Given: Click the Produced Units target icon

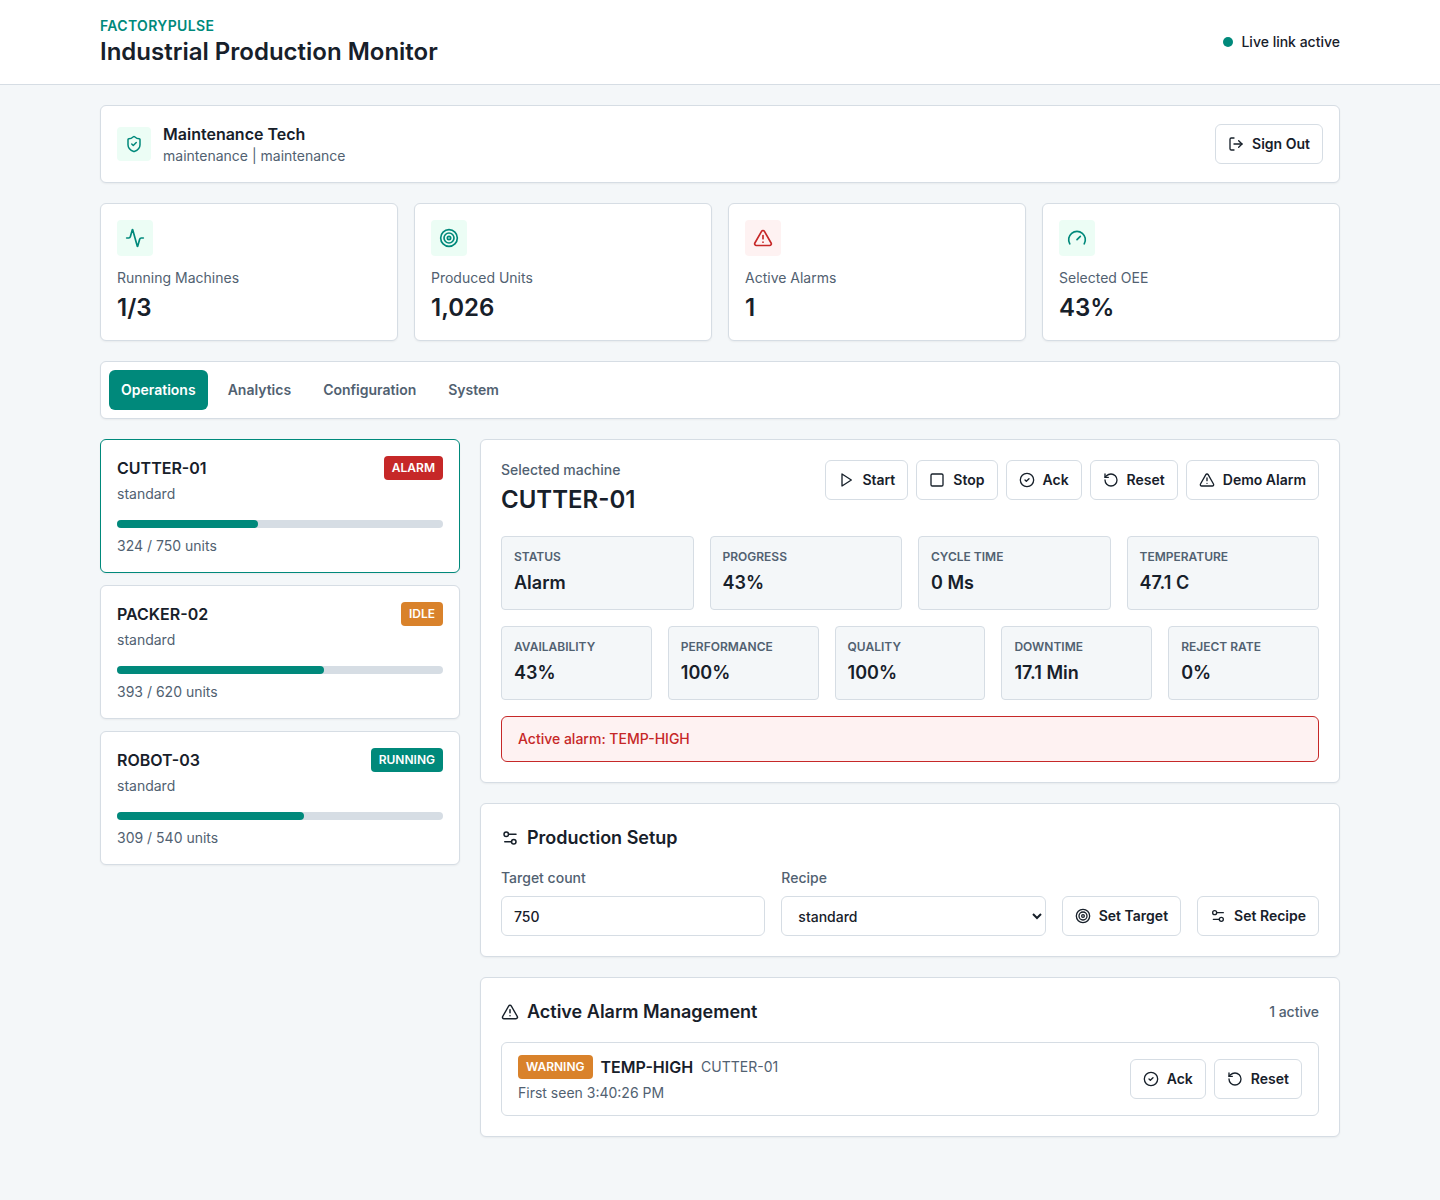Looking at the screenshot, I should pos(449,238).
